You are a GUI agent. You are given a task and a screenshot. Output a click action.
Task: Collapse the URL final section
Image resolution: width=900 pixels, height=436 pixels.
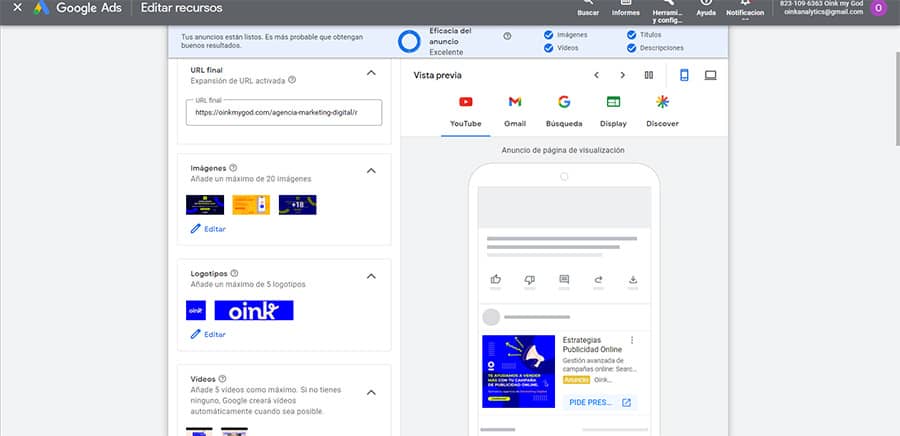click(371, 73)
